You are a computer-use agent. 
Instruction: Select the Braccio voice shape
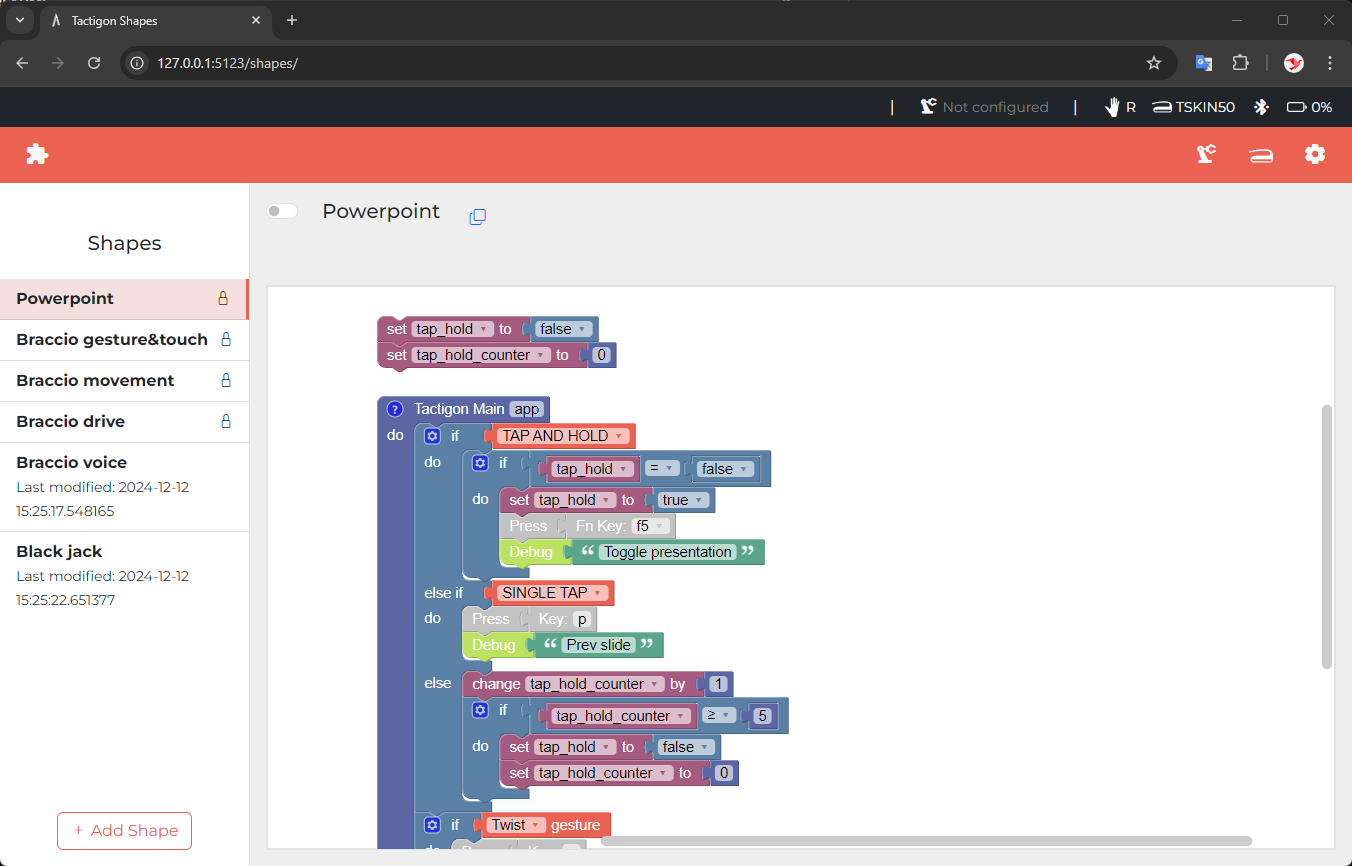[x=124, y=487]
